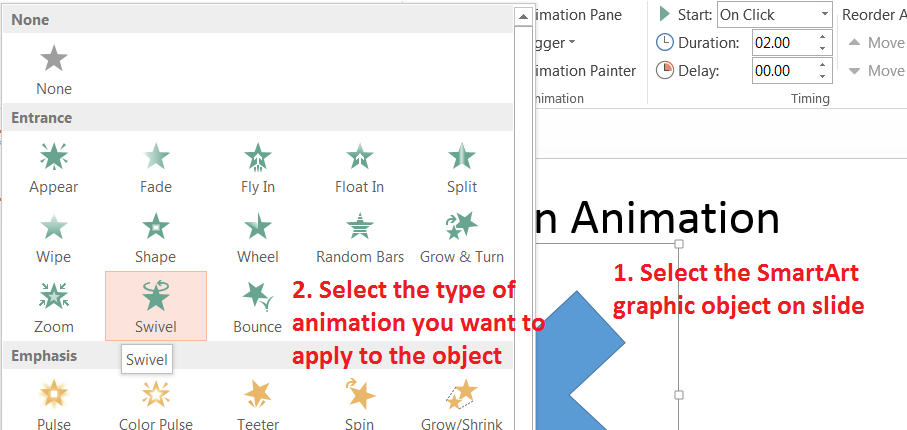
Task: Open the Start timing dropdown
Action: point(823,15)
